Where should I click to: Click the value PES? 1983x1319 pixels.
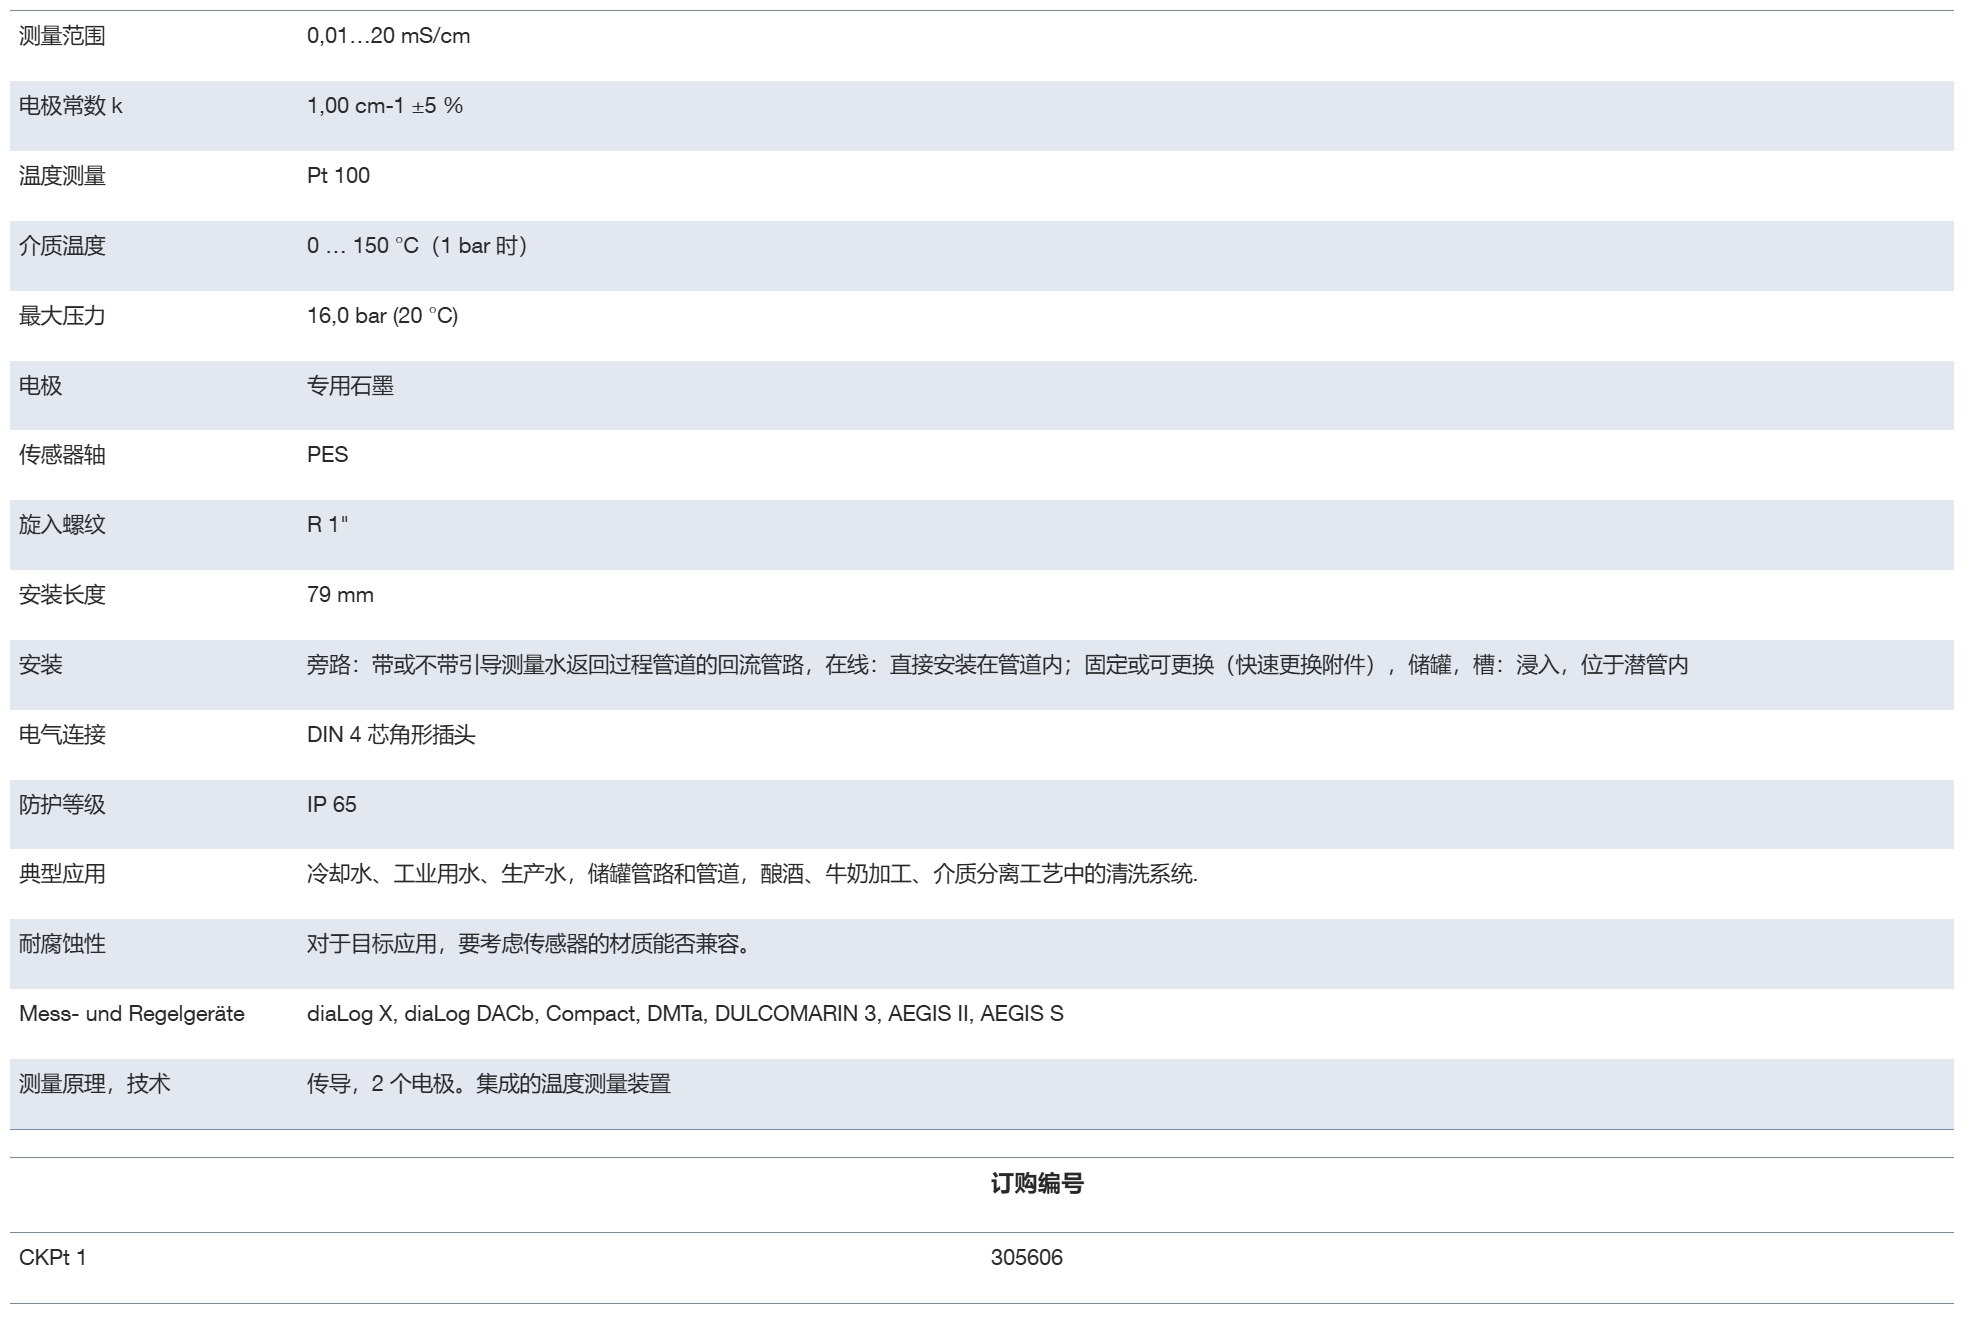pos(327,455)
